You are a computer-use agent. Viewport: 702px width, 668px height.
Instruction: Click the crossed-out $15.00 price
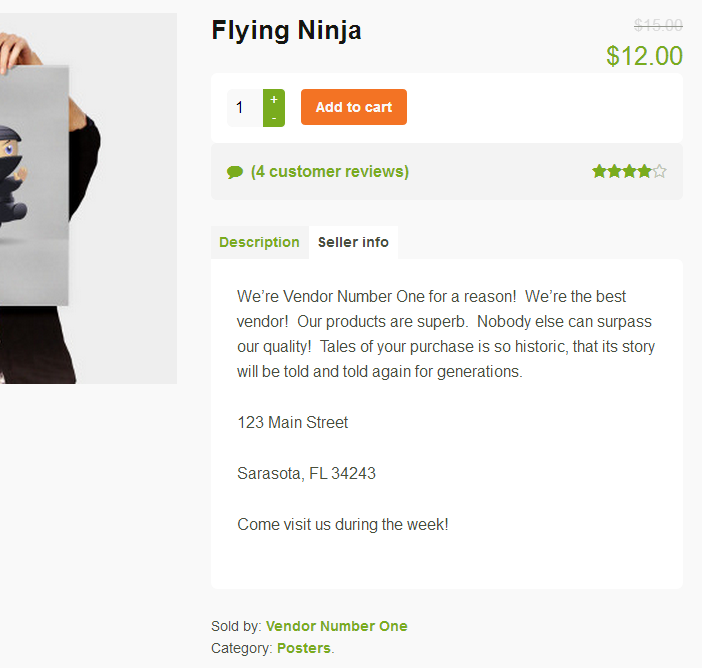[x=658, y=25]
